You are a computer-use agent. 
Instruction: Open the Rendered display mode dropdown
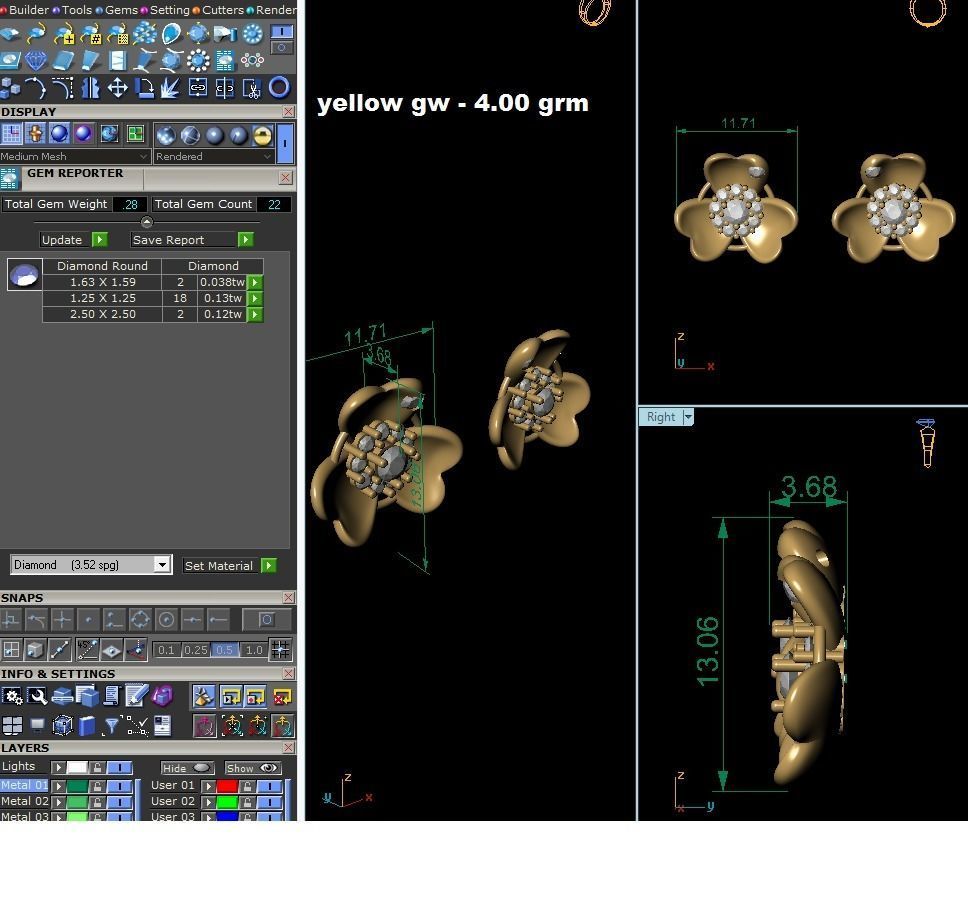(214, 156)
